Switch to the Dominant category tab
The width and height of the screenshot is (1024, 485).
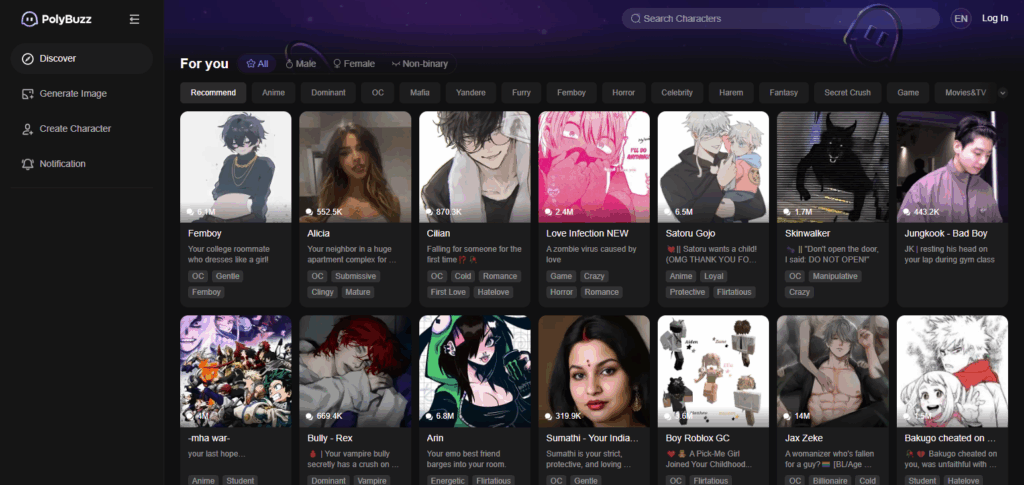click(328, 93)
